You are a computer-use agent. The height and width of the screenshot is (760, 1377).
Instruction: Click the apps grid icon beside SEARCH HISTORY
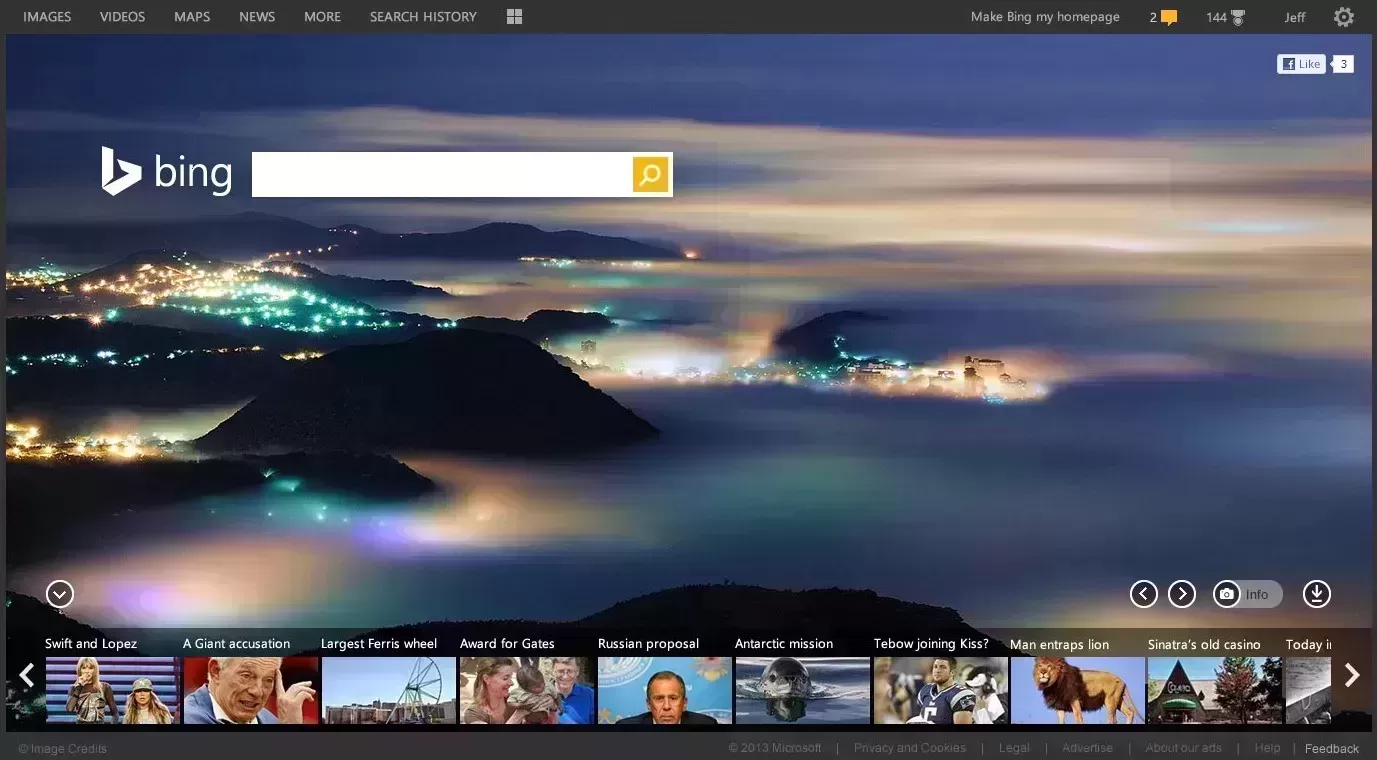coord(513,16)
